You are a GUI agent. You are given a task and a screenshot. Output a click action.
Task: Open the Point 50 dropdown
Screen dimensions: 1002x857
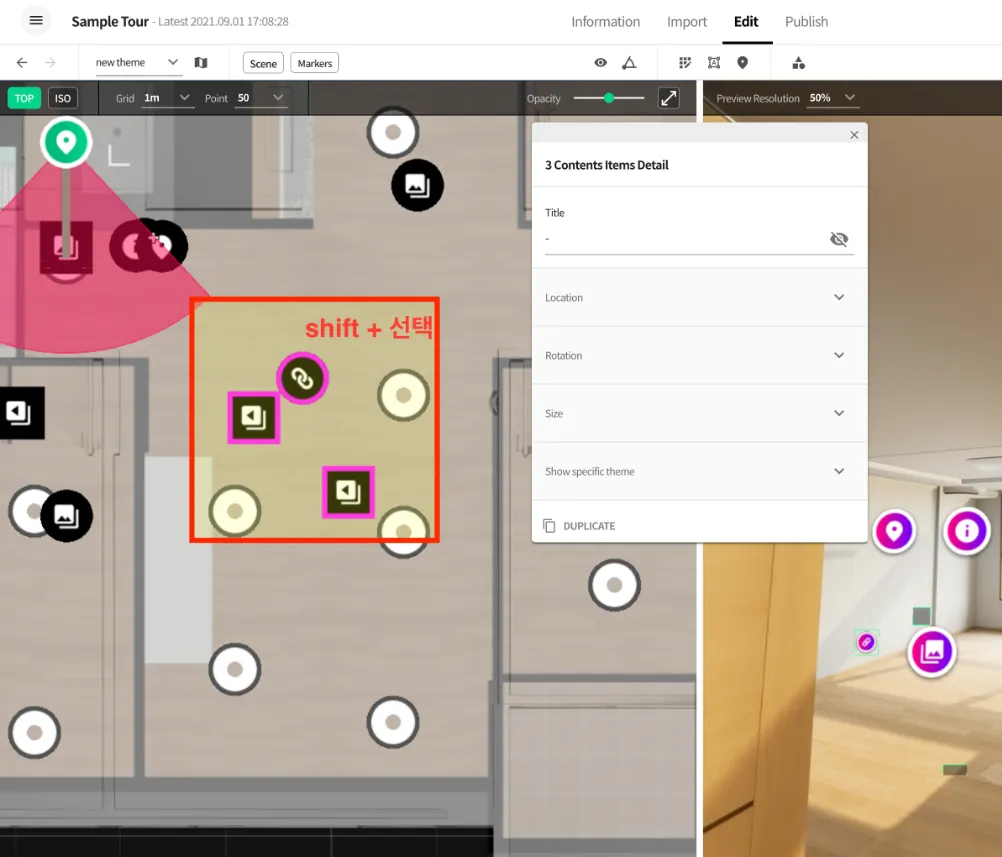coord(260,98)
